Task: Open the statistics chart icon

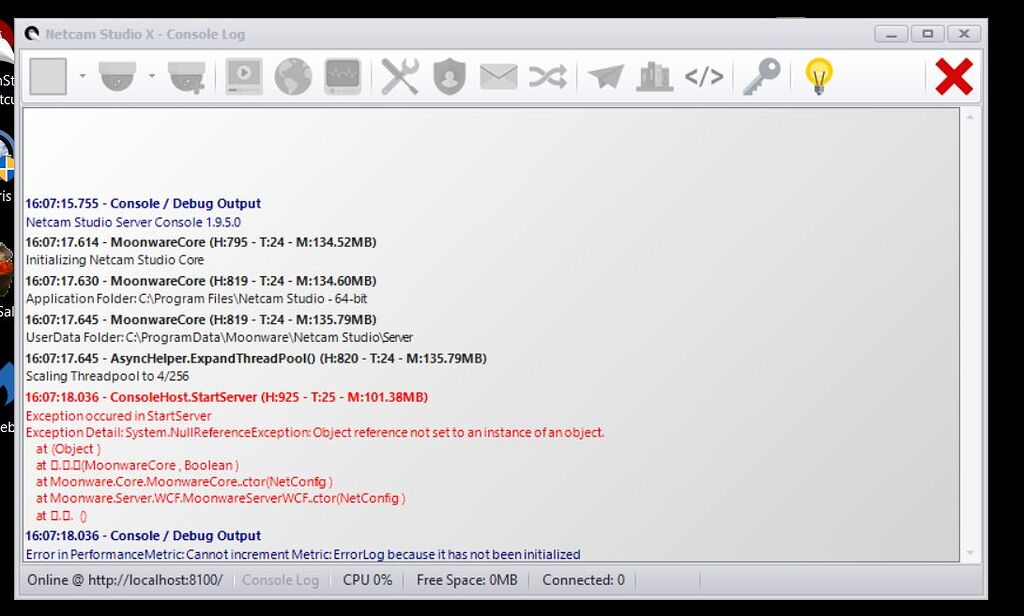Action: click(x=655, y=77)
